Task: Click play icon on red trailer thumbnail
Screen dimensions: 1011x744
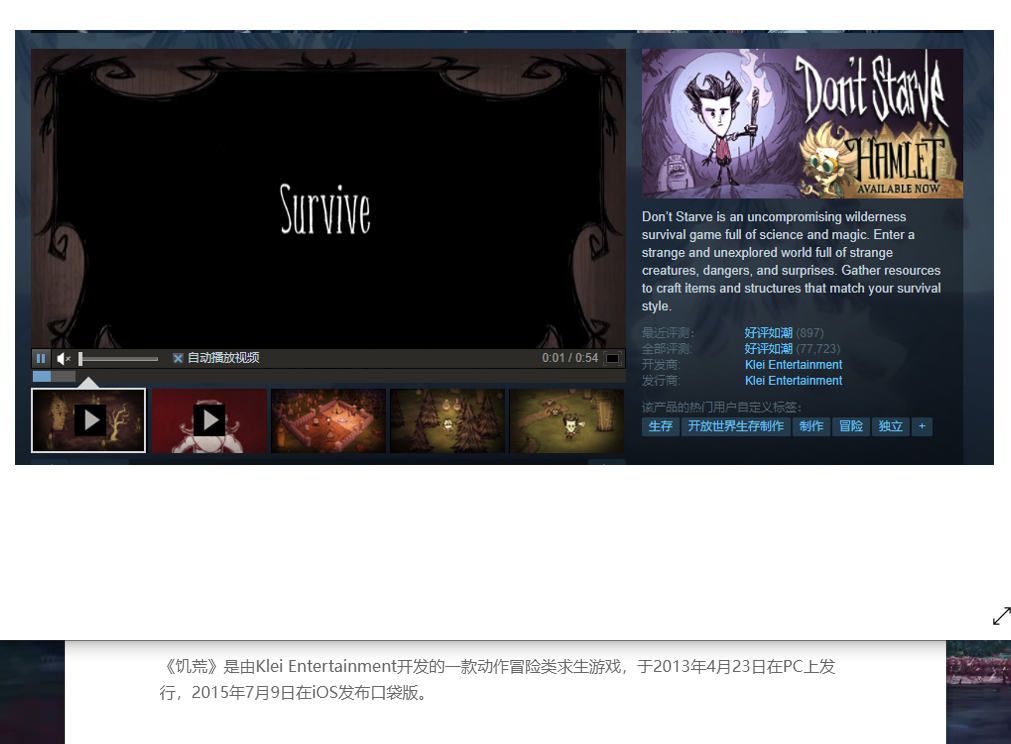Action: tap(209, 420)
